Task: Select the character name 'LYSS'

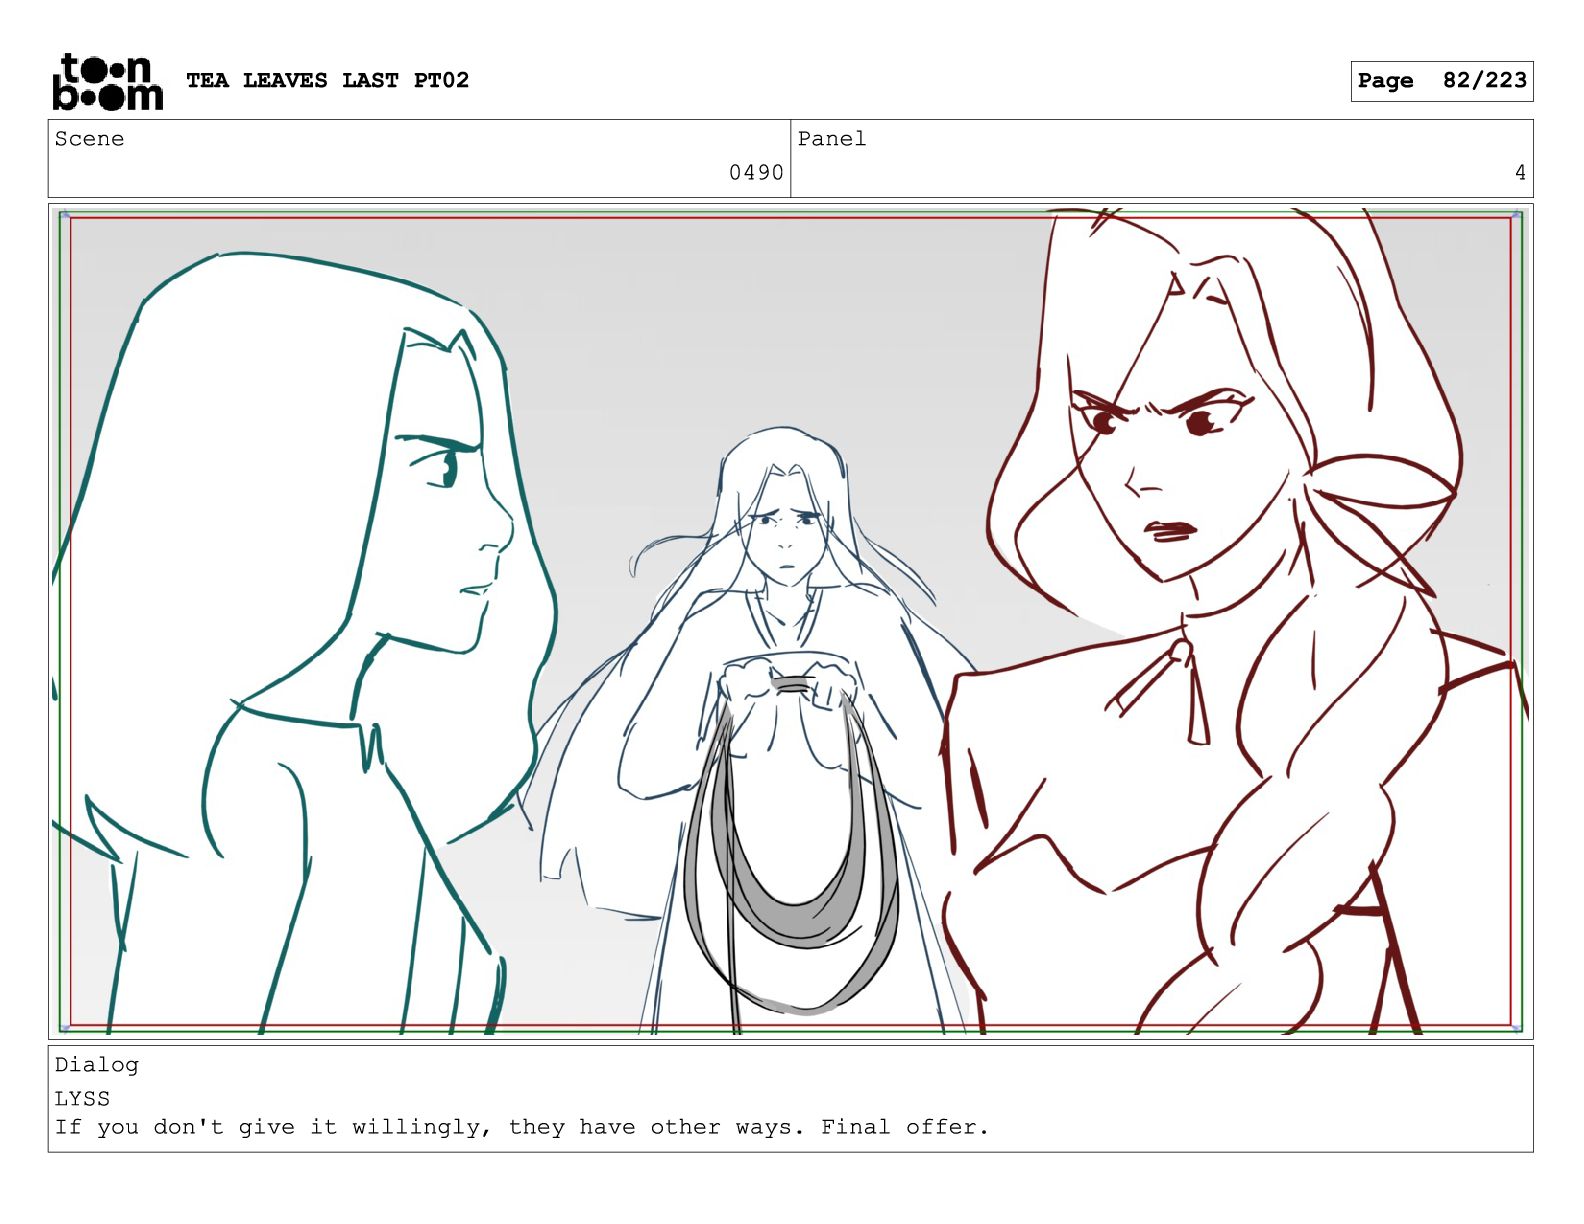Action: pos(82,1098)
